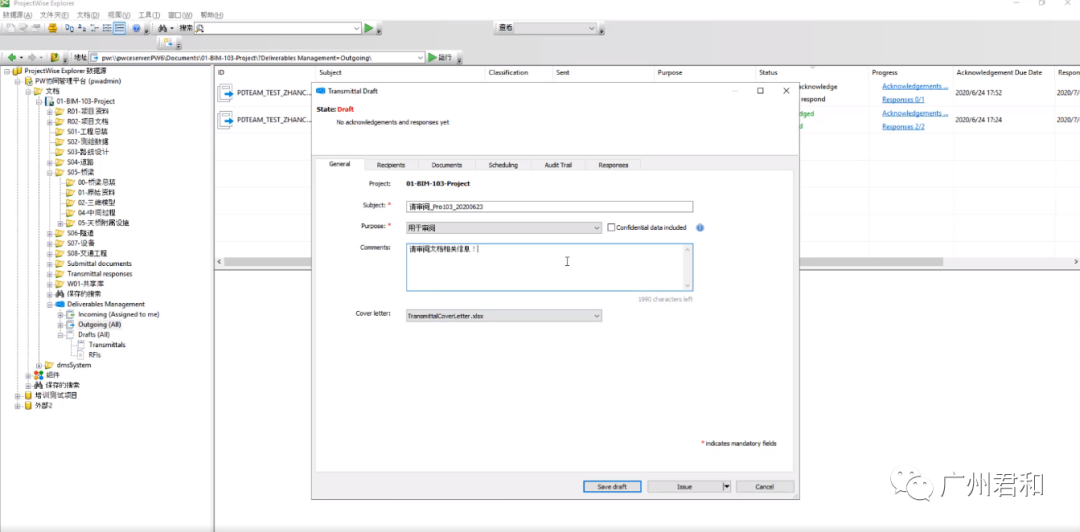
Task: Select the details list view toolbar icon
Action: [120, 28]
